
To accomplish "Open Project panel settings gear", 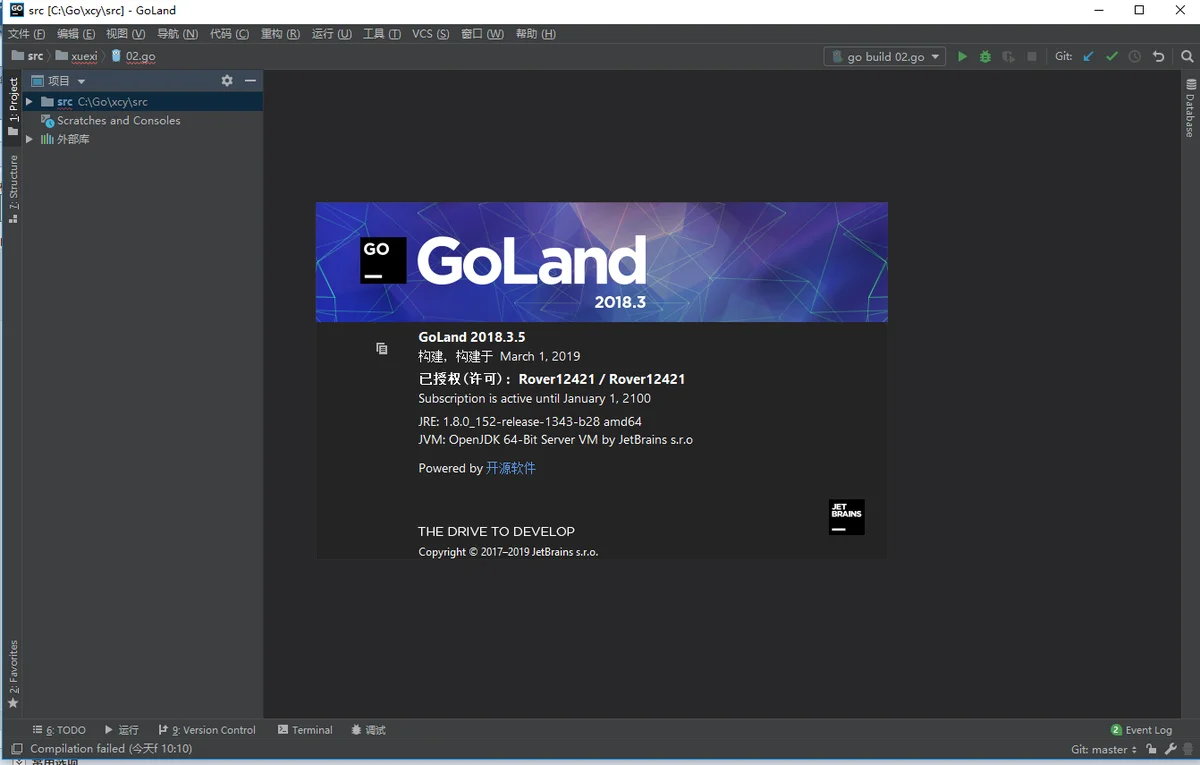I will [x=227, y=81].
